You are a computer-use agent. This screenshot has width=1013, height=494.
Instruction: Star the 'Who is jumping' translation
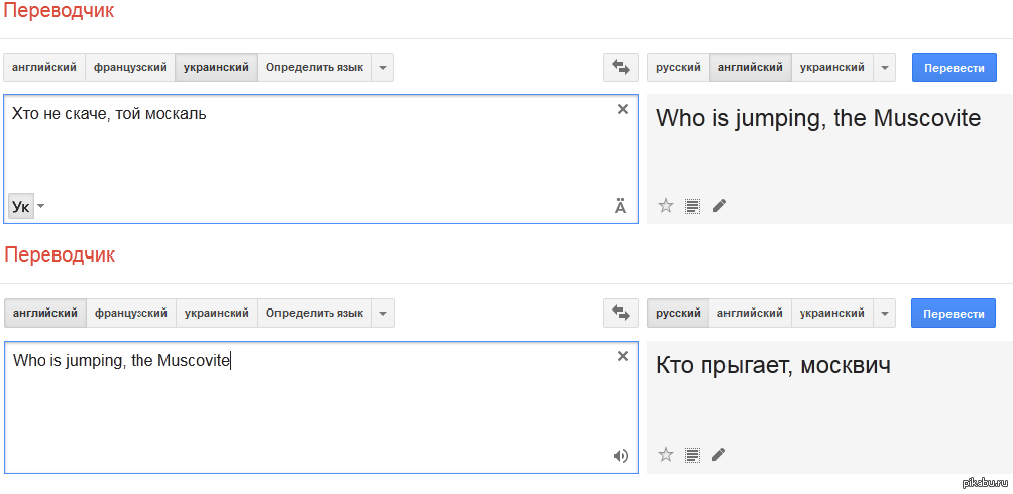pos(666,206)
